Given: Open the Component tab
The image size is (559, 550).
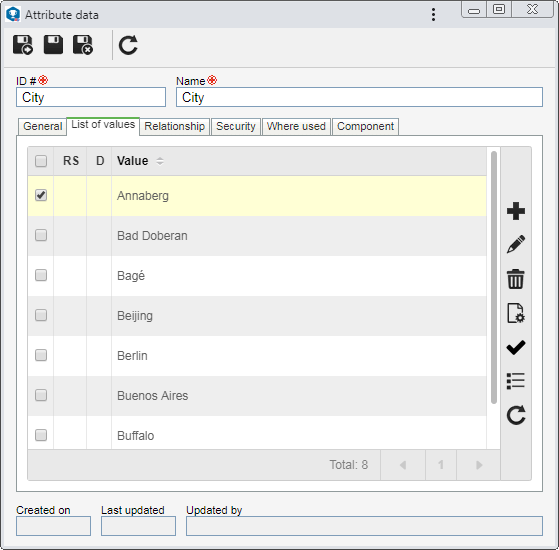Looking at the screenshot, I should (365, 127).
